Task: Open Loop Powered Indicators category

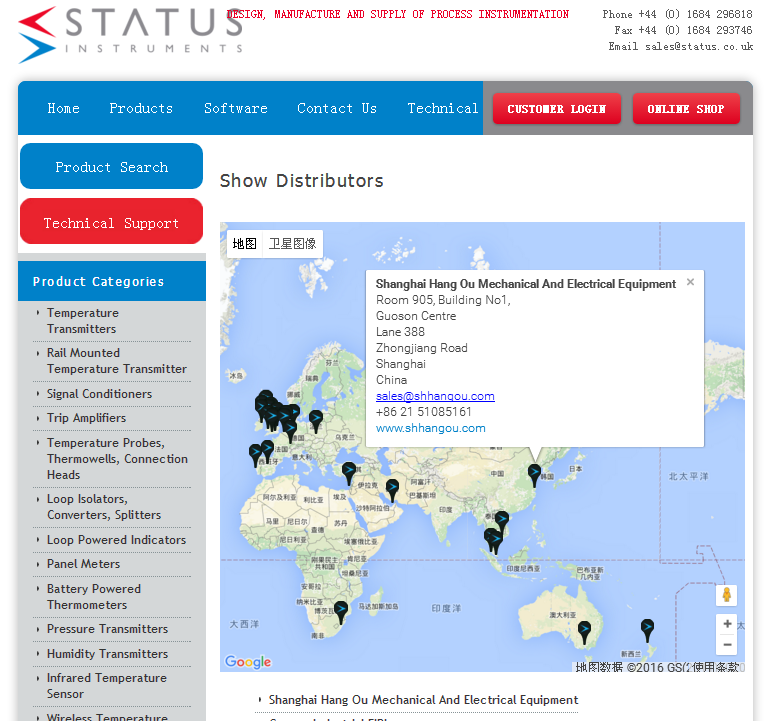Action: [x=116, y=539]
